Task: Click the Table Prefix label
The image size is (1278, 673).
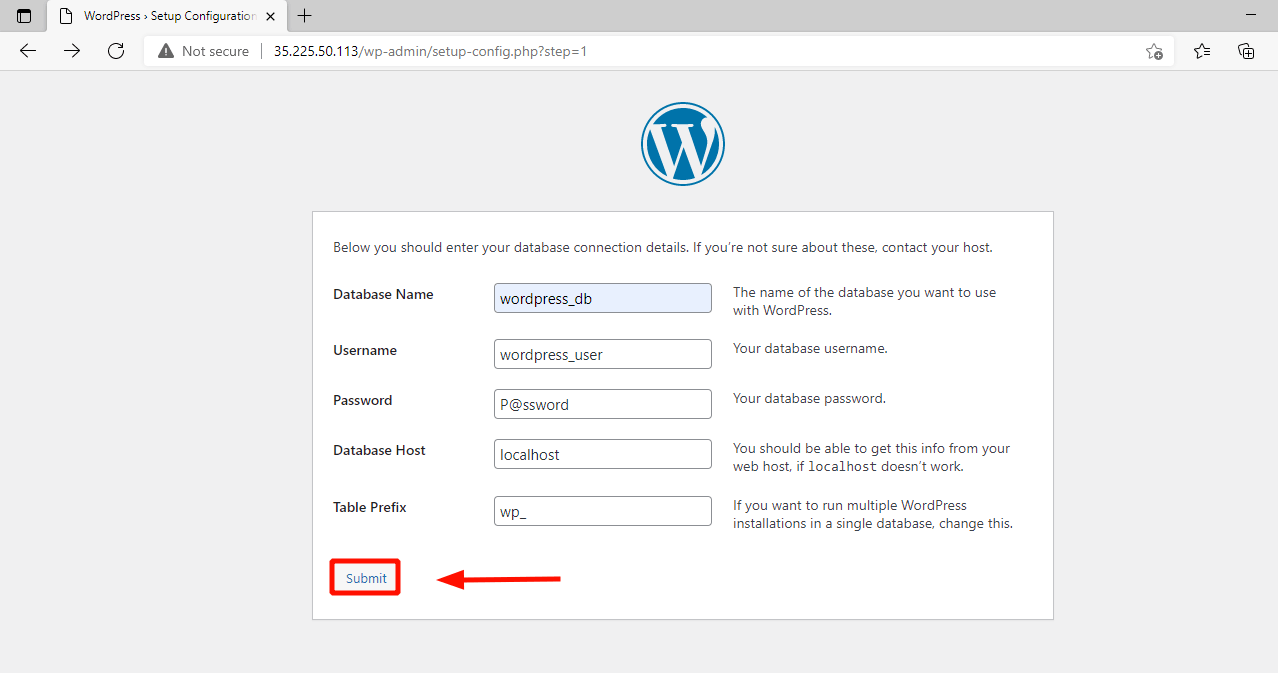Action: tap(370, 508)
